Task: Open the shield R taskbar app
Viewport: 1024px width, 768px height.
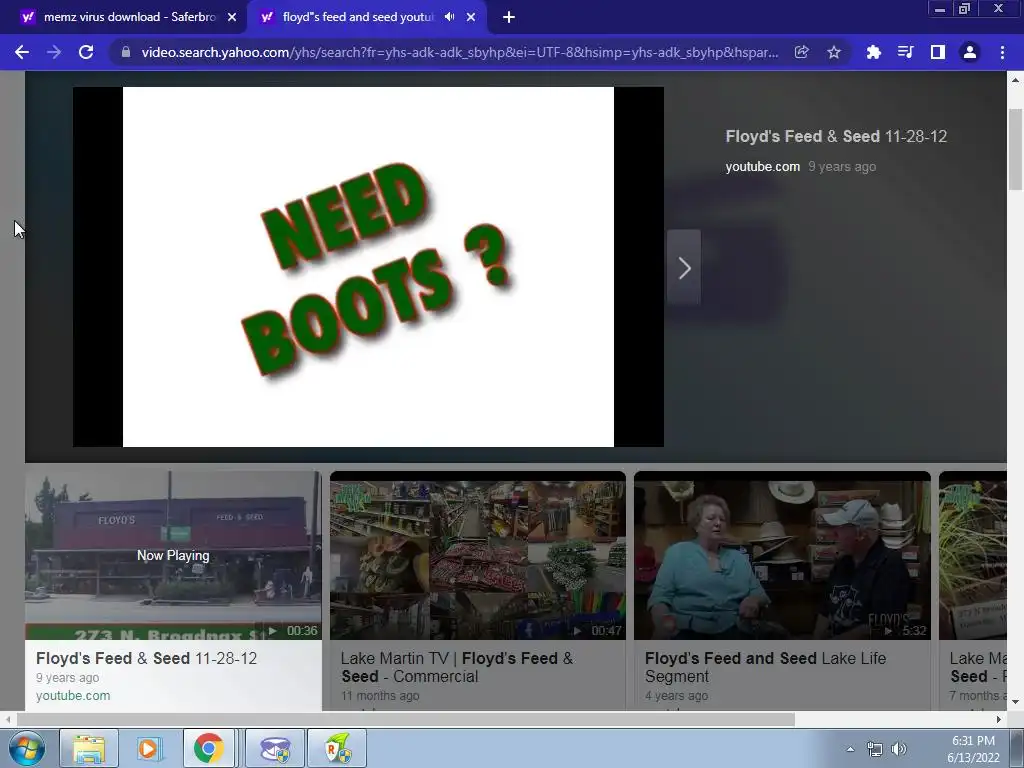Action: [338, 748]
